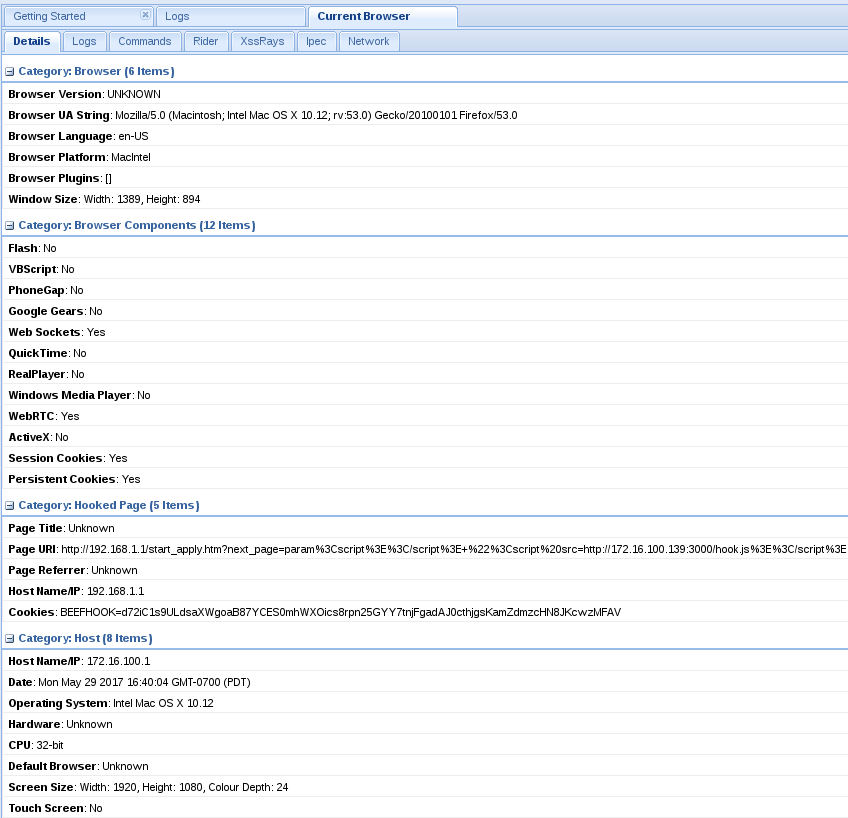Select the WebRTC: Yes row
The height and width of the screenshot is (818, 848).
click(x=425, y=416)
